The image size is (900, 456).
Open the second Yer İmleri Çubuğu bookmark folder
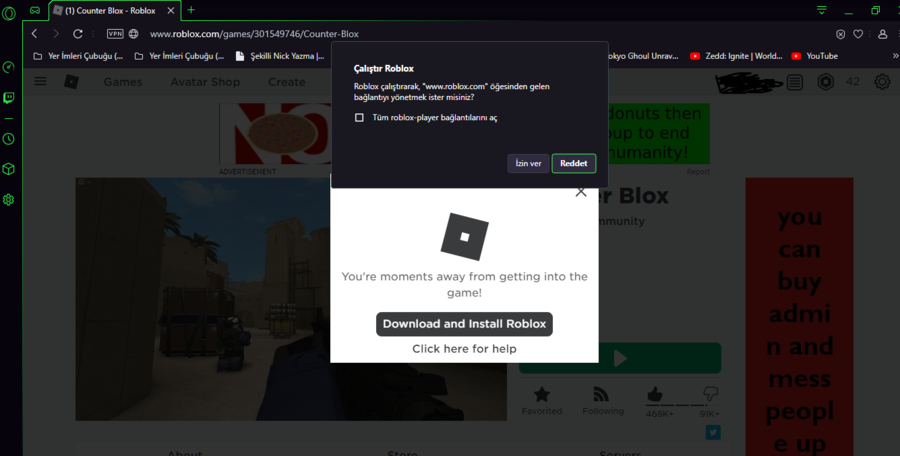179,56
